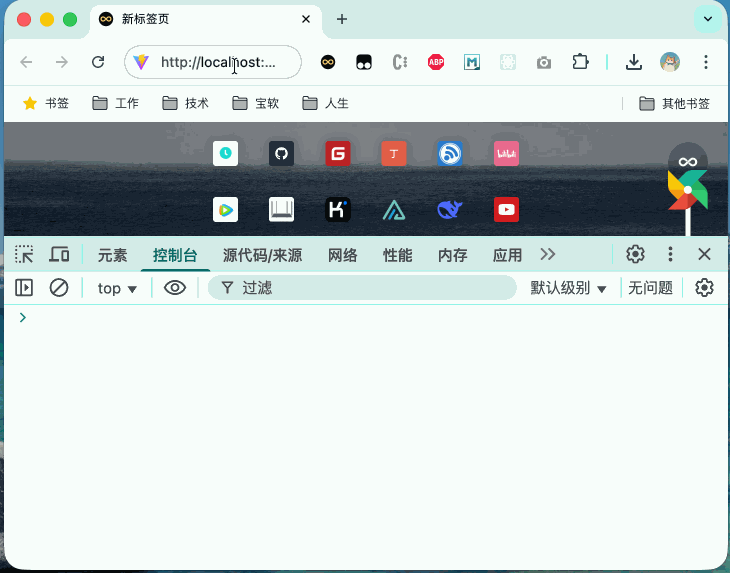Open the Extensions puzzle piece menu

tap(580, 62)
